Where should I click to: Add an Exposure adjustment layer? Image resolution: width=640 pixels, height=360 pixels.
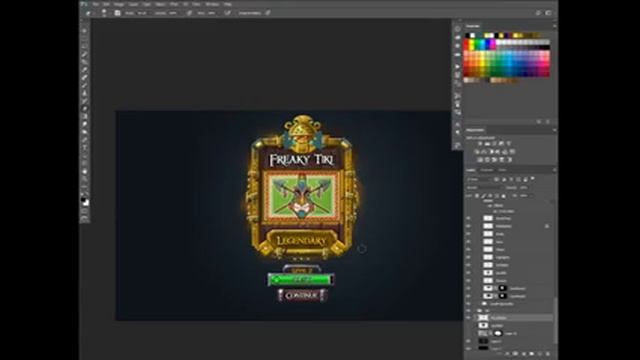[x=502, y=144]
